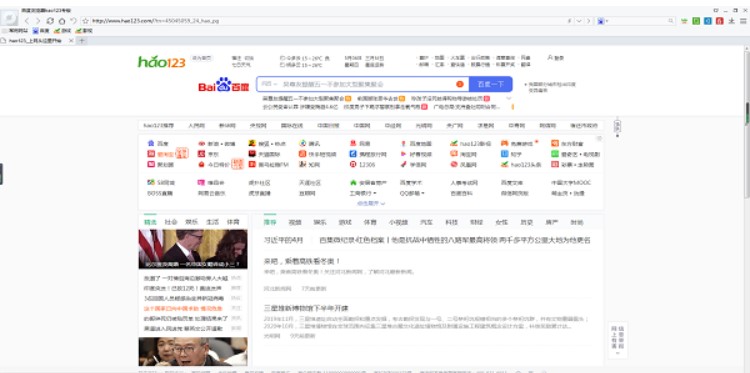Open the browser home page icon

(62, 21)
